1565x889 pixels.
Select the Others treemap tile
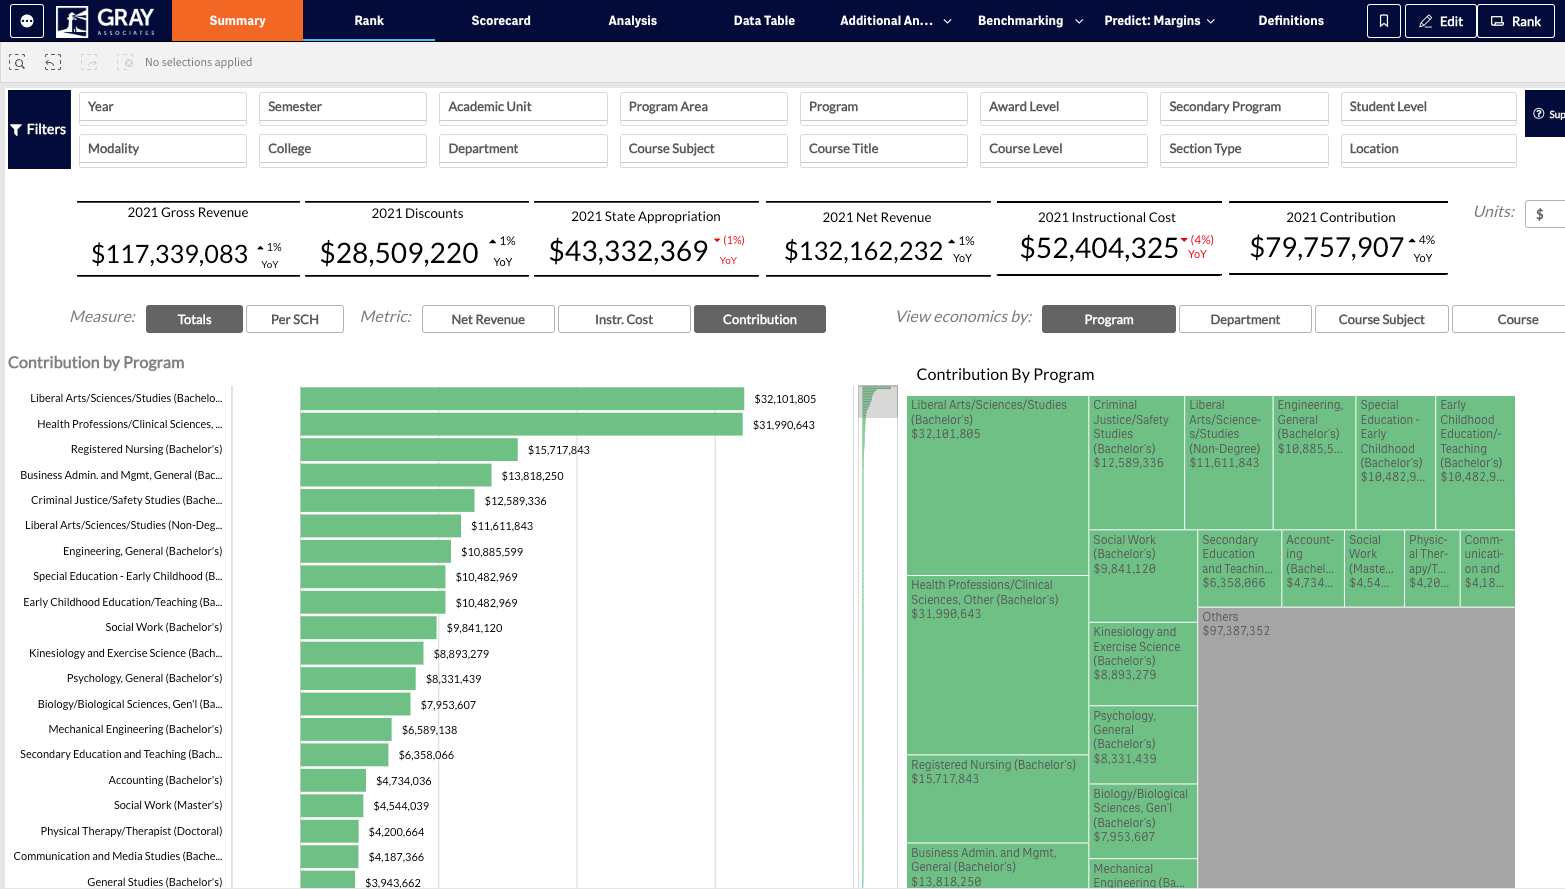point(1356,747)
